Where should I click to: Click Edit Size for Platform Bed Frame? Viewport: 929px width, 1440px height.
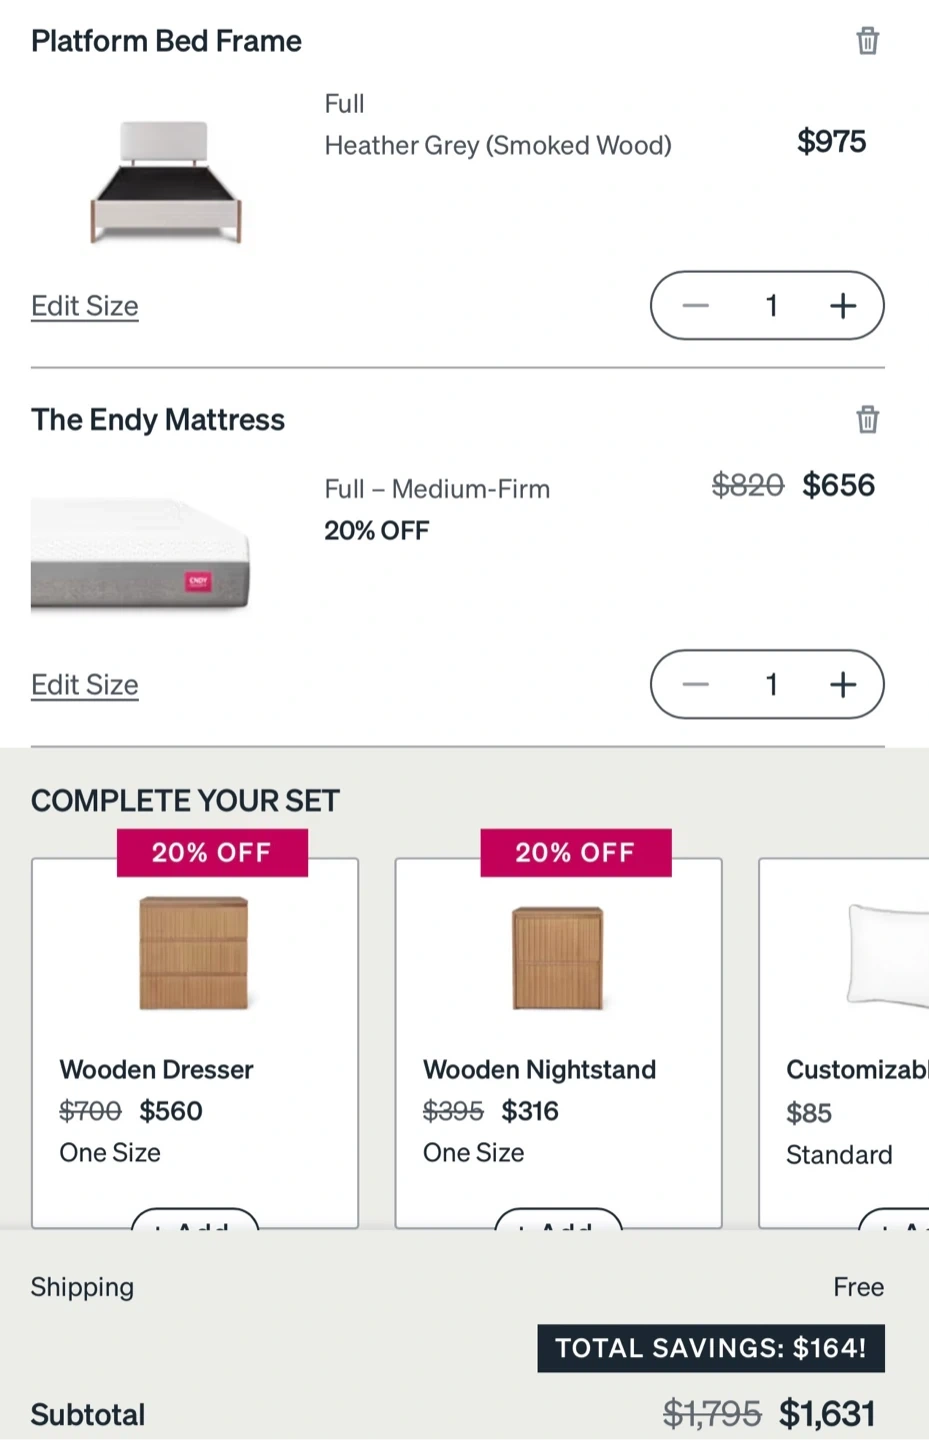85,306
